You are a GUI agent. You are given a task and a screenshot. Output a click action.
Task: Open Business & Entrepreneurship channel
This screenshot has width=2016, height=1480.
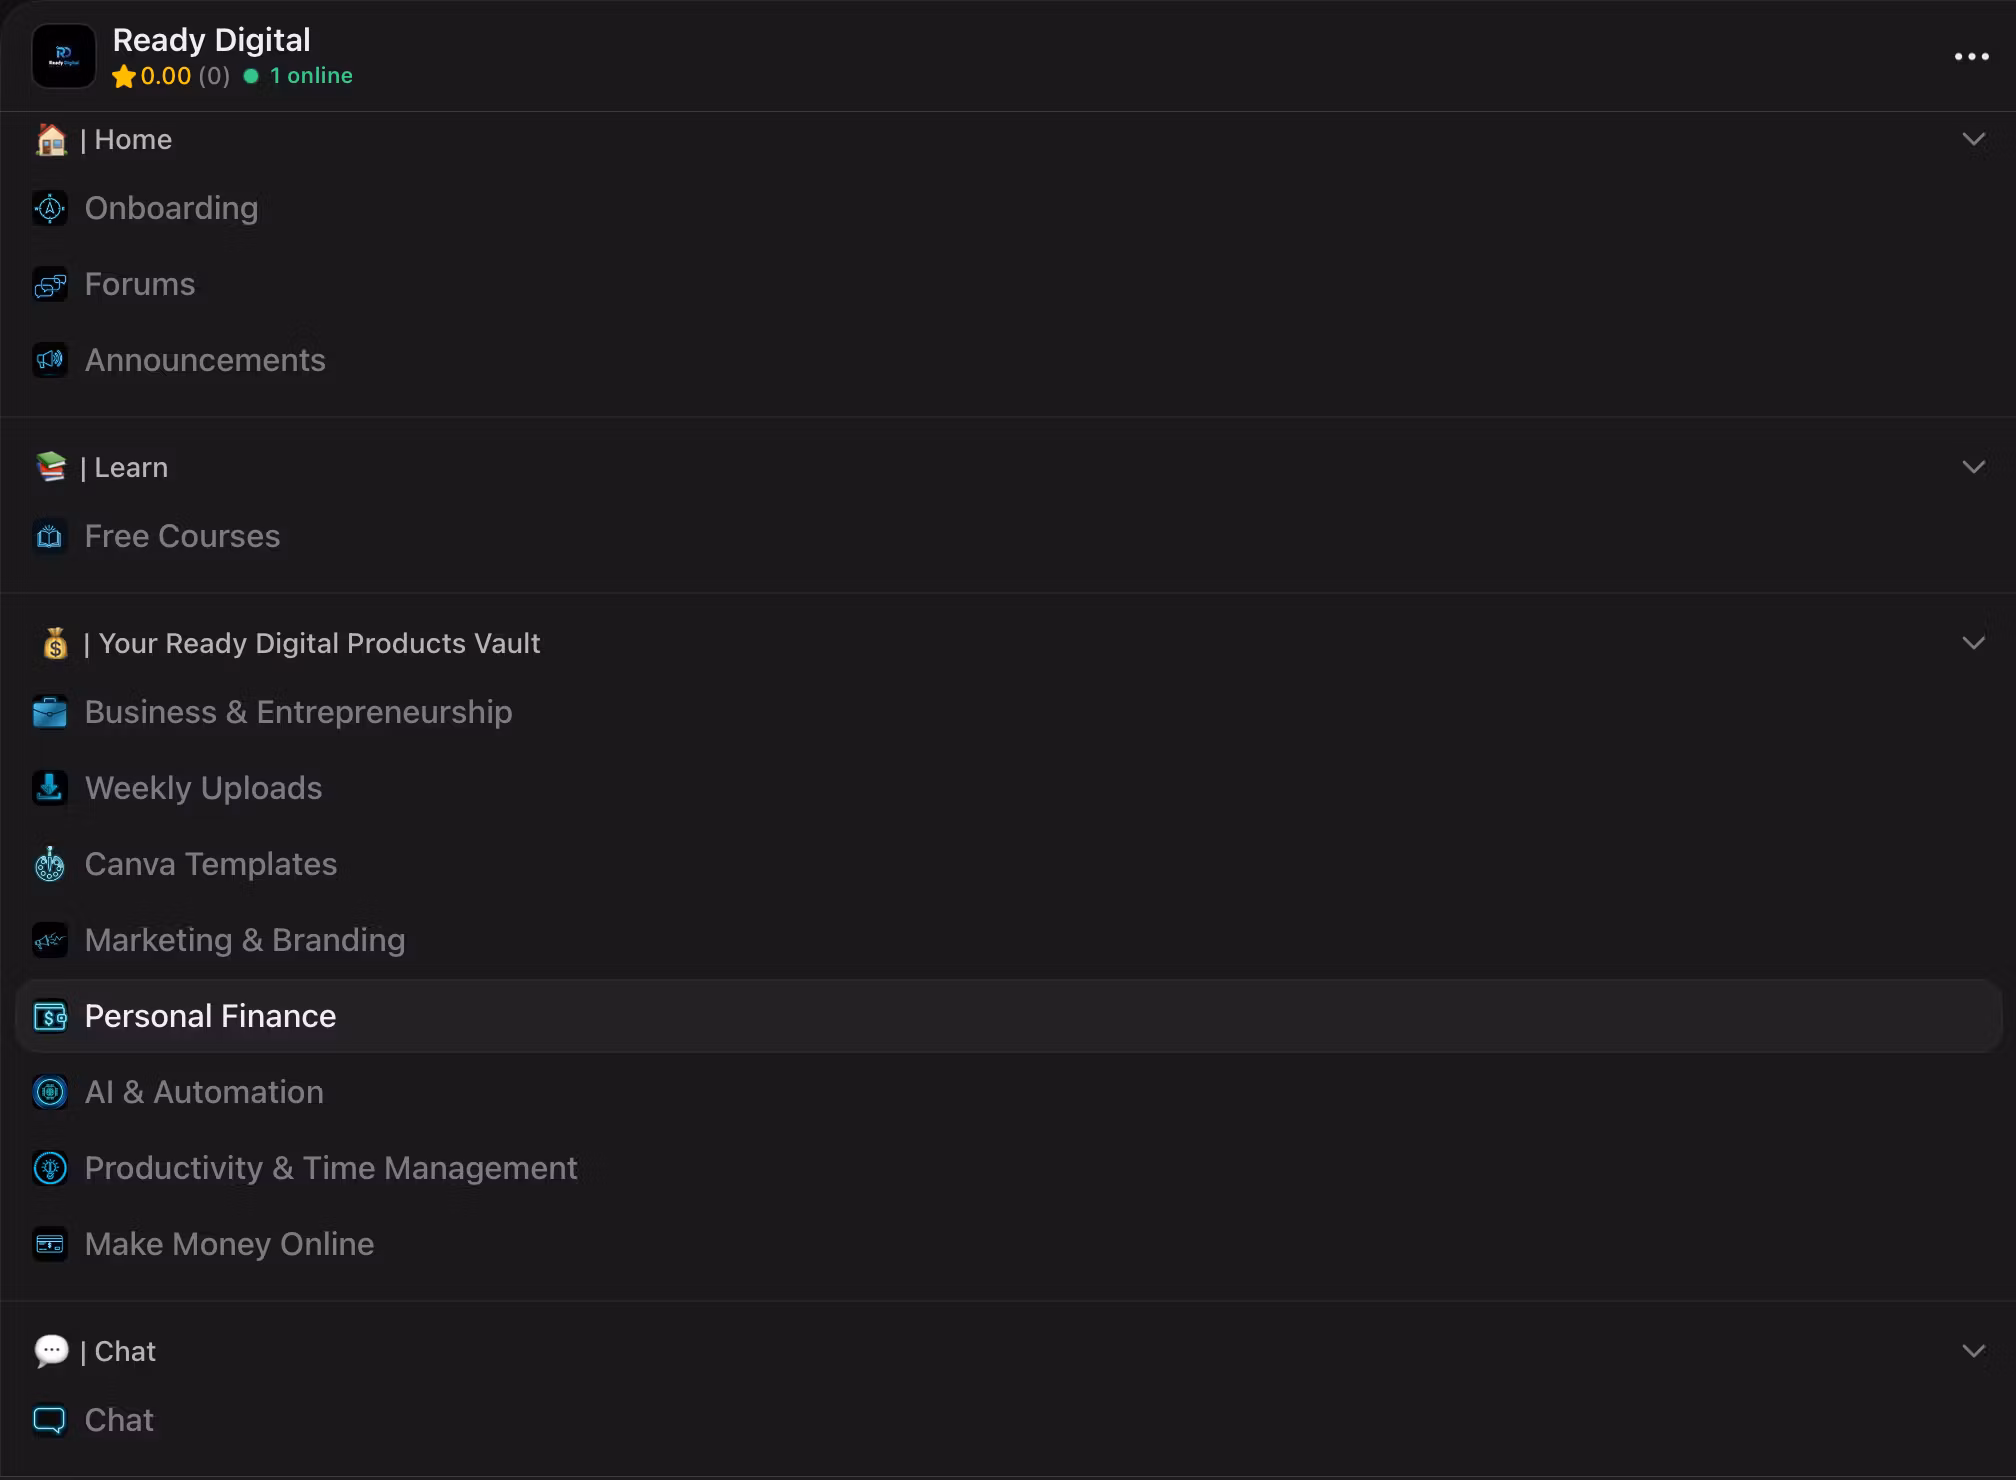(x=298, y=712)
